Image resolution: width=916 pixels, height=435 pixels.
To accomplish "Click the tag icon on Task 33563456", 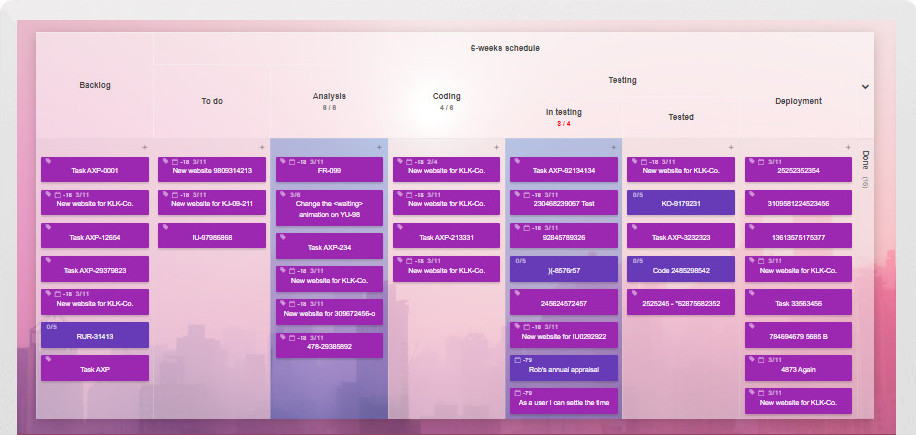I will 752,294.
